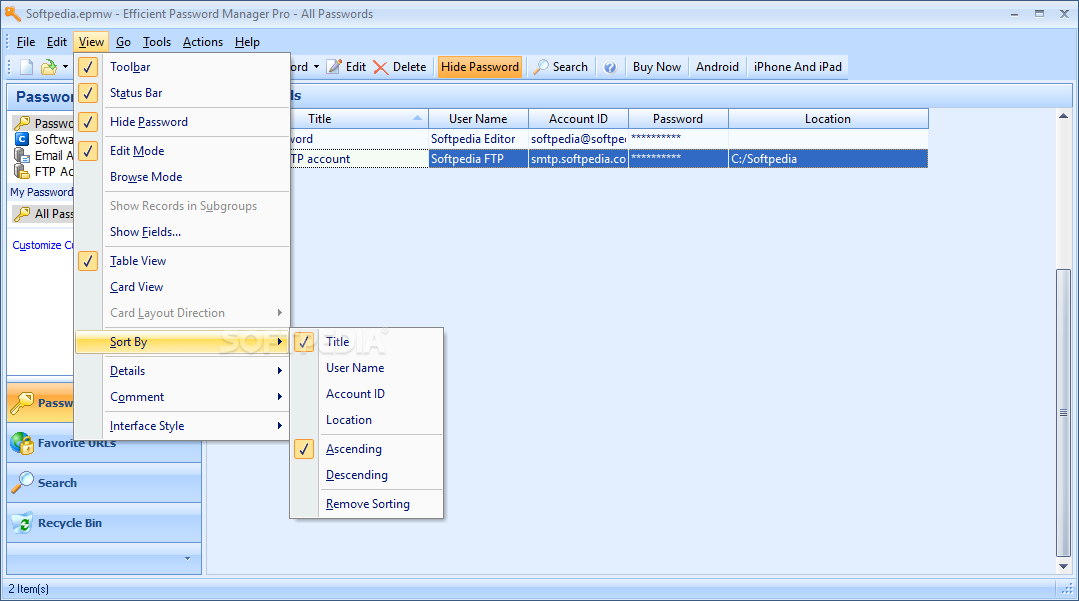1079x601 pixels.
Task: Select Edit Mode in the View menu
Action: (182, 151)
